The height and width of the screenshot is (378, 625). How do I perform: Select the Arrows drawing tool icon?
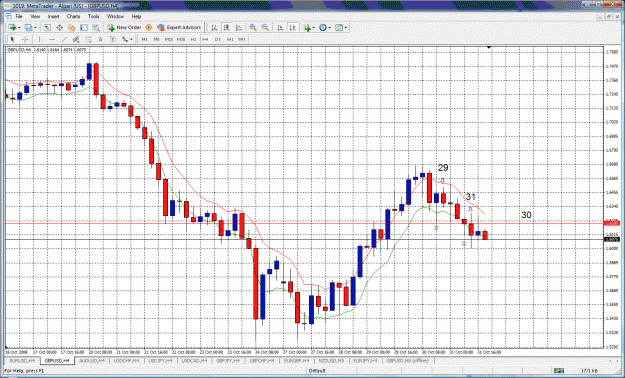125,39
